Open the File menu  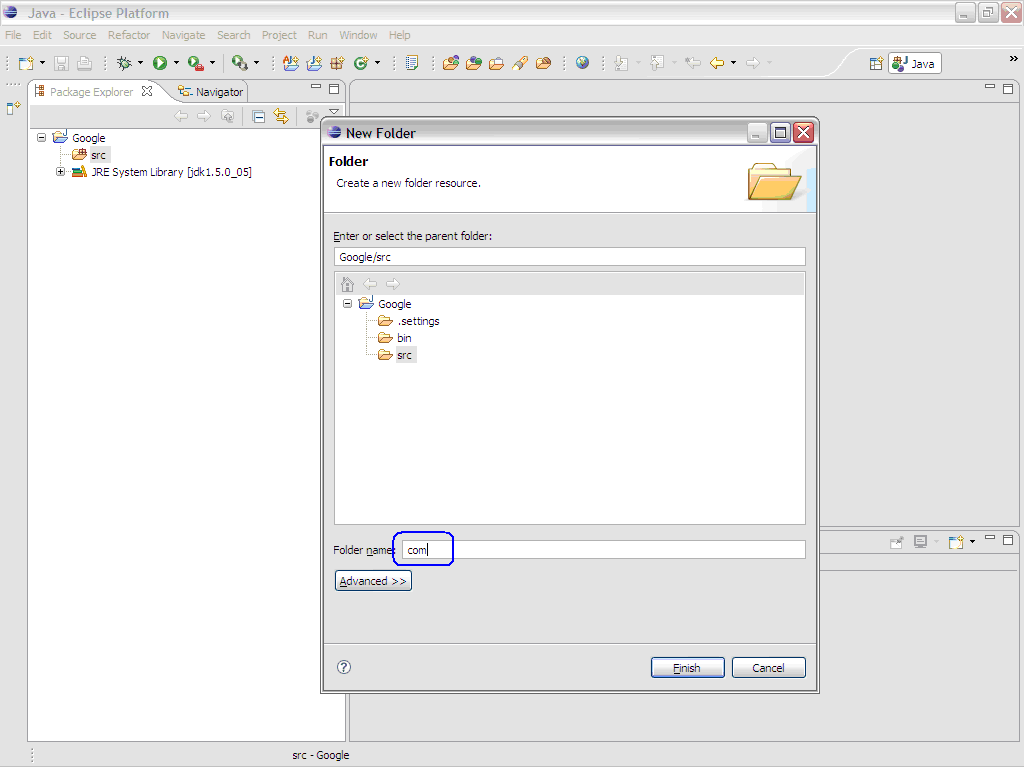point(13,35)
